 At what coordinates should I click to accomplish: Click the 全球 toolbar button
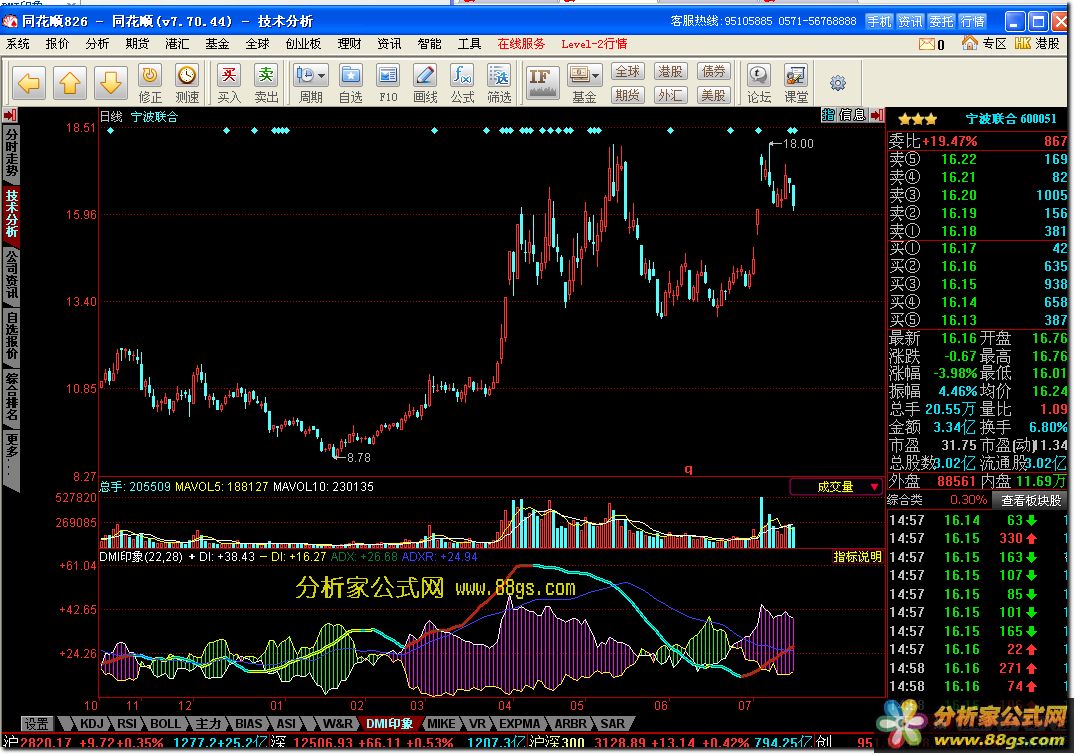point(627,71)
